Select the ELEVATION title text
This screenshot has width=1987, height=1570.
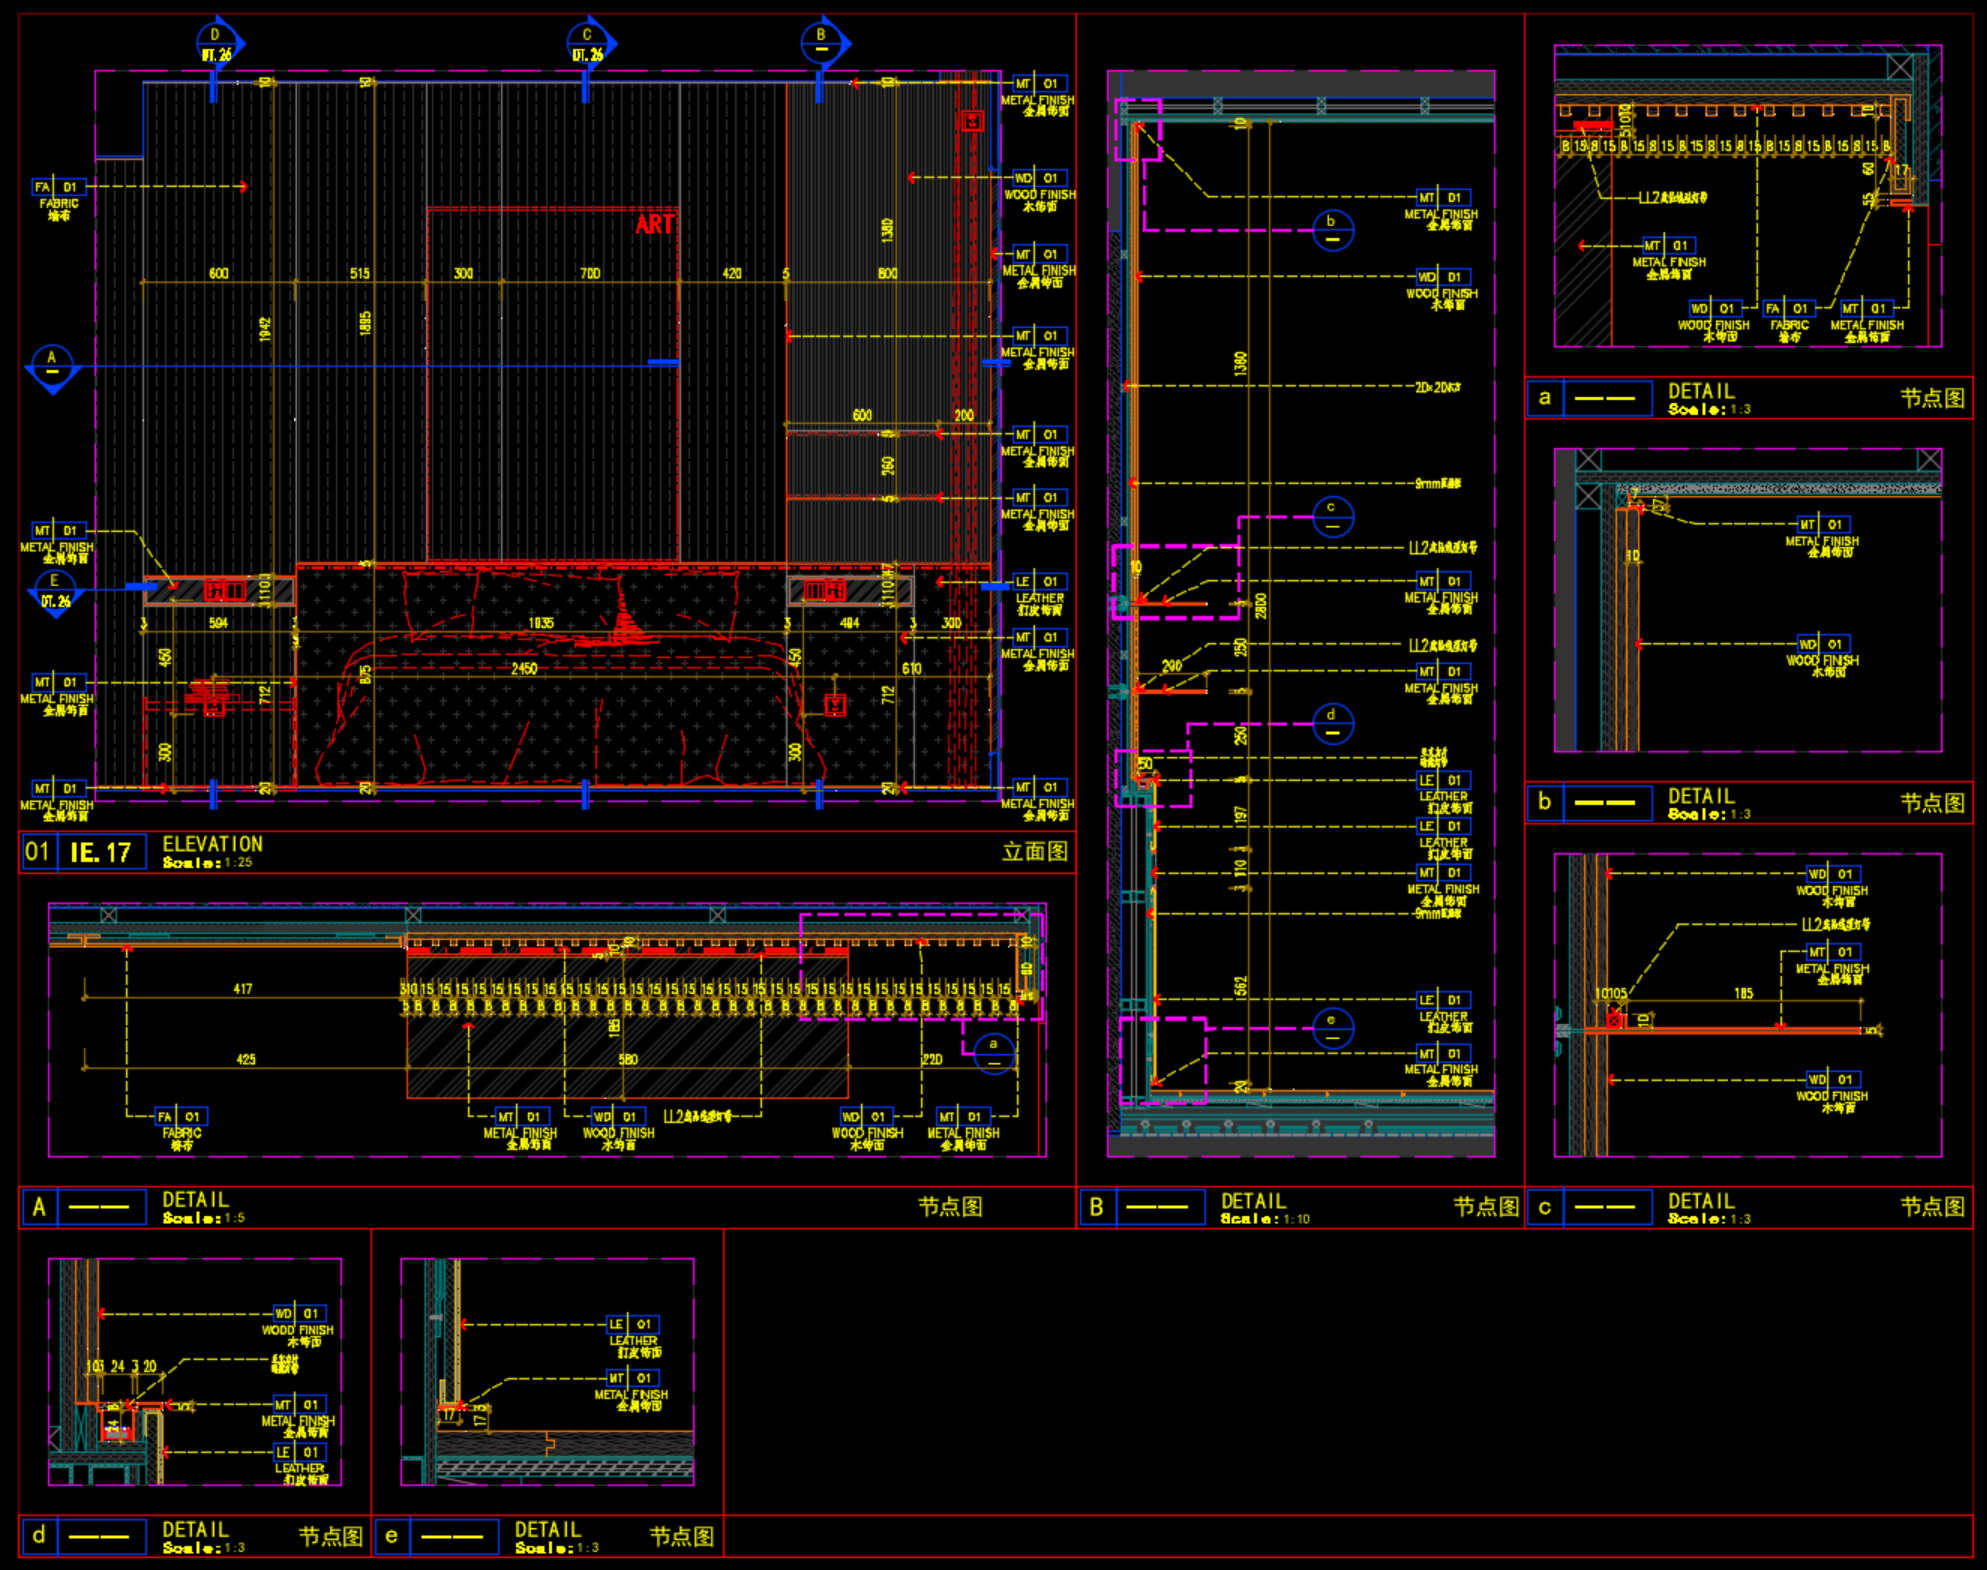(x=213, y=845)
